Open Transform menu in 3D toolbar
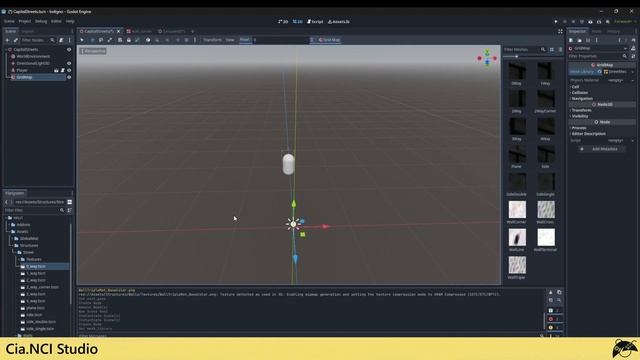The height and width of the screenshot is (360, 640). click(212, 40)
